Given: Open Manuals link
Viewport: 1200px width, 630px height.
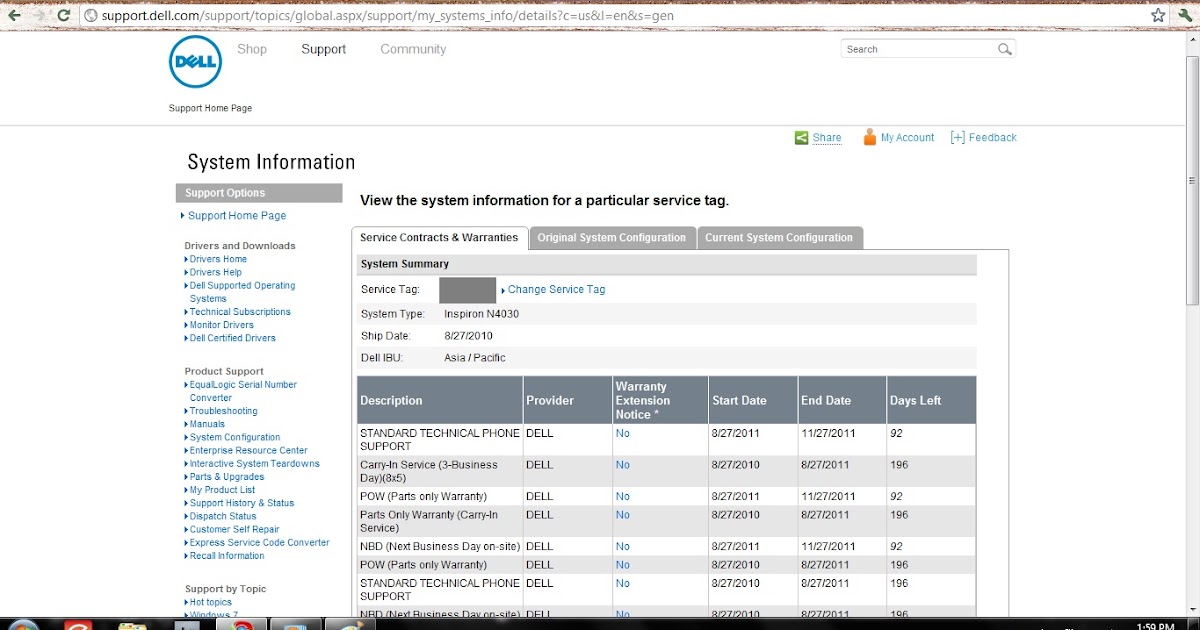Looking at the screenshot, I should coord(207,424).
